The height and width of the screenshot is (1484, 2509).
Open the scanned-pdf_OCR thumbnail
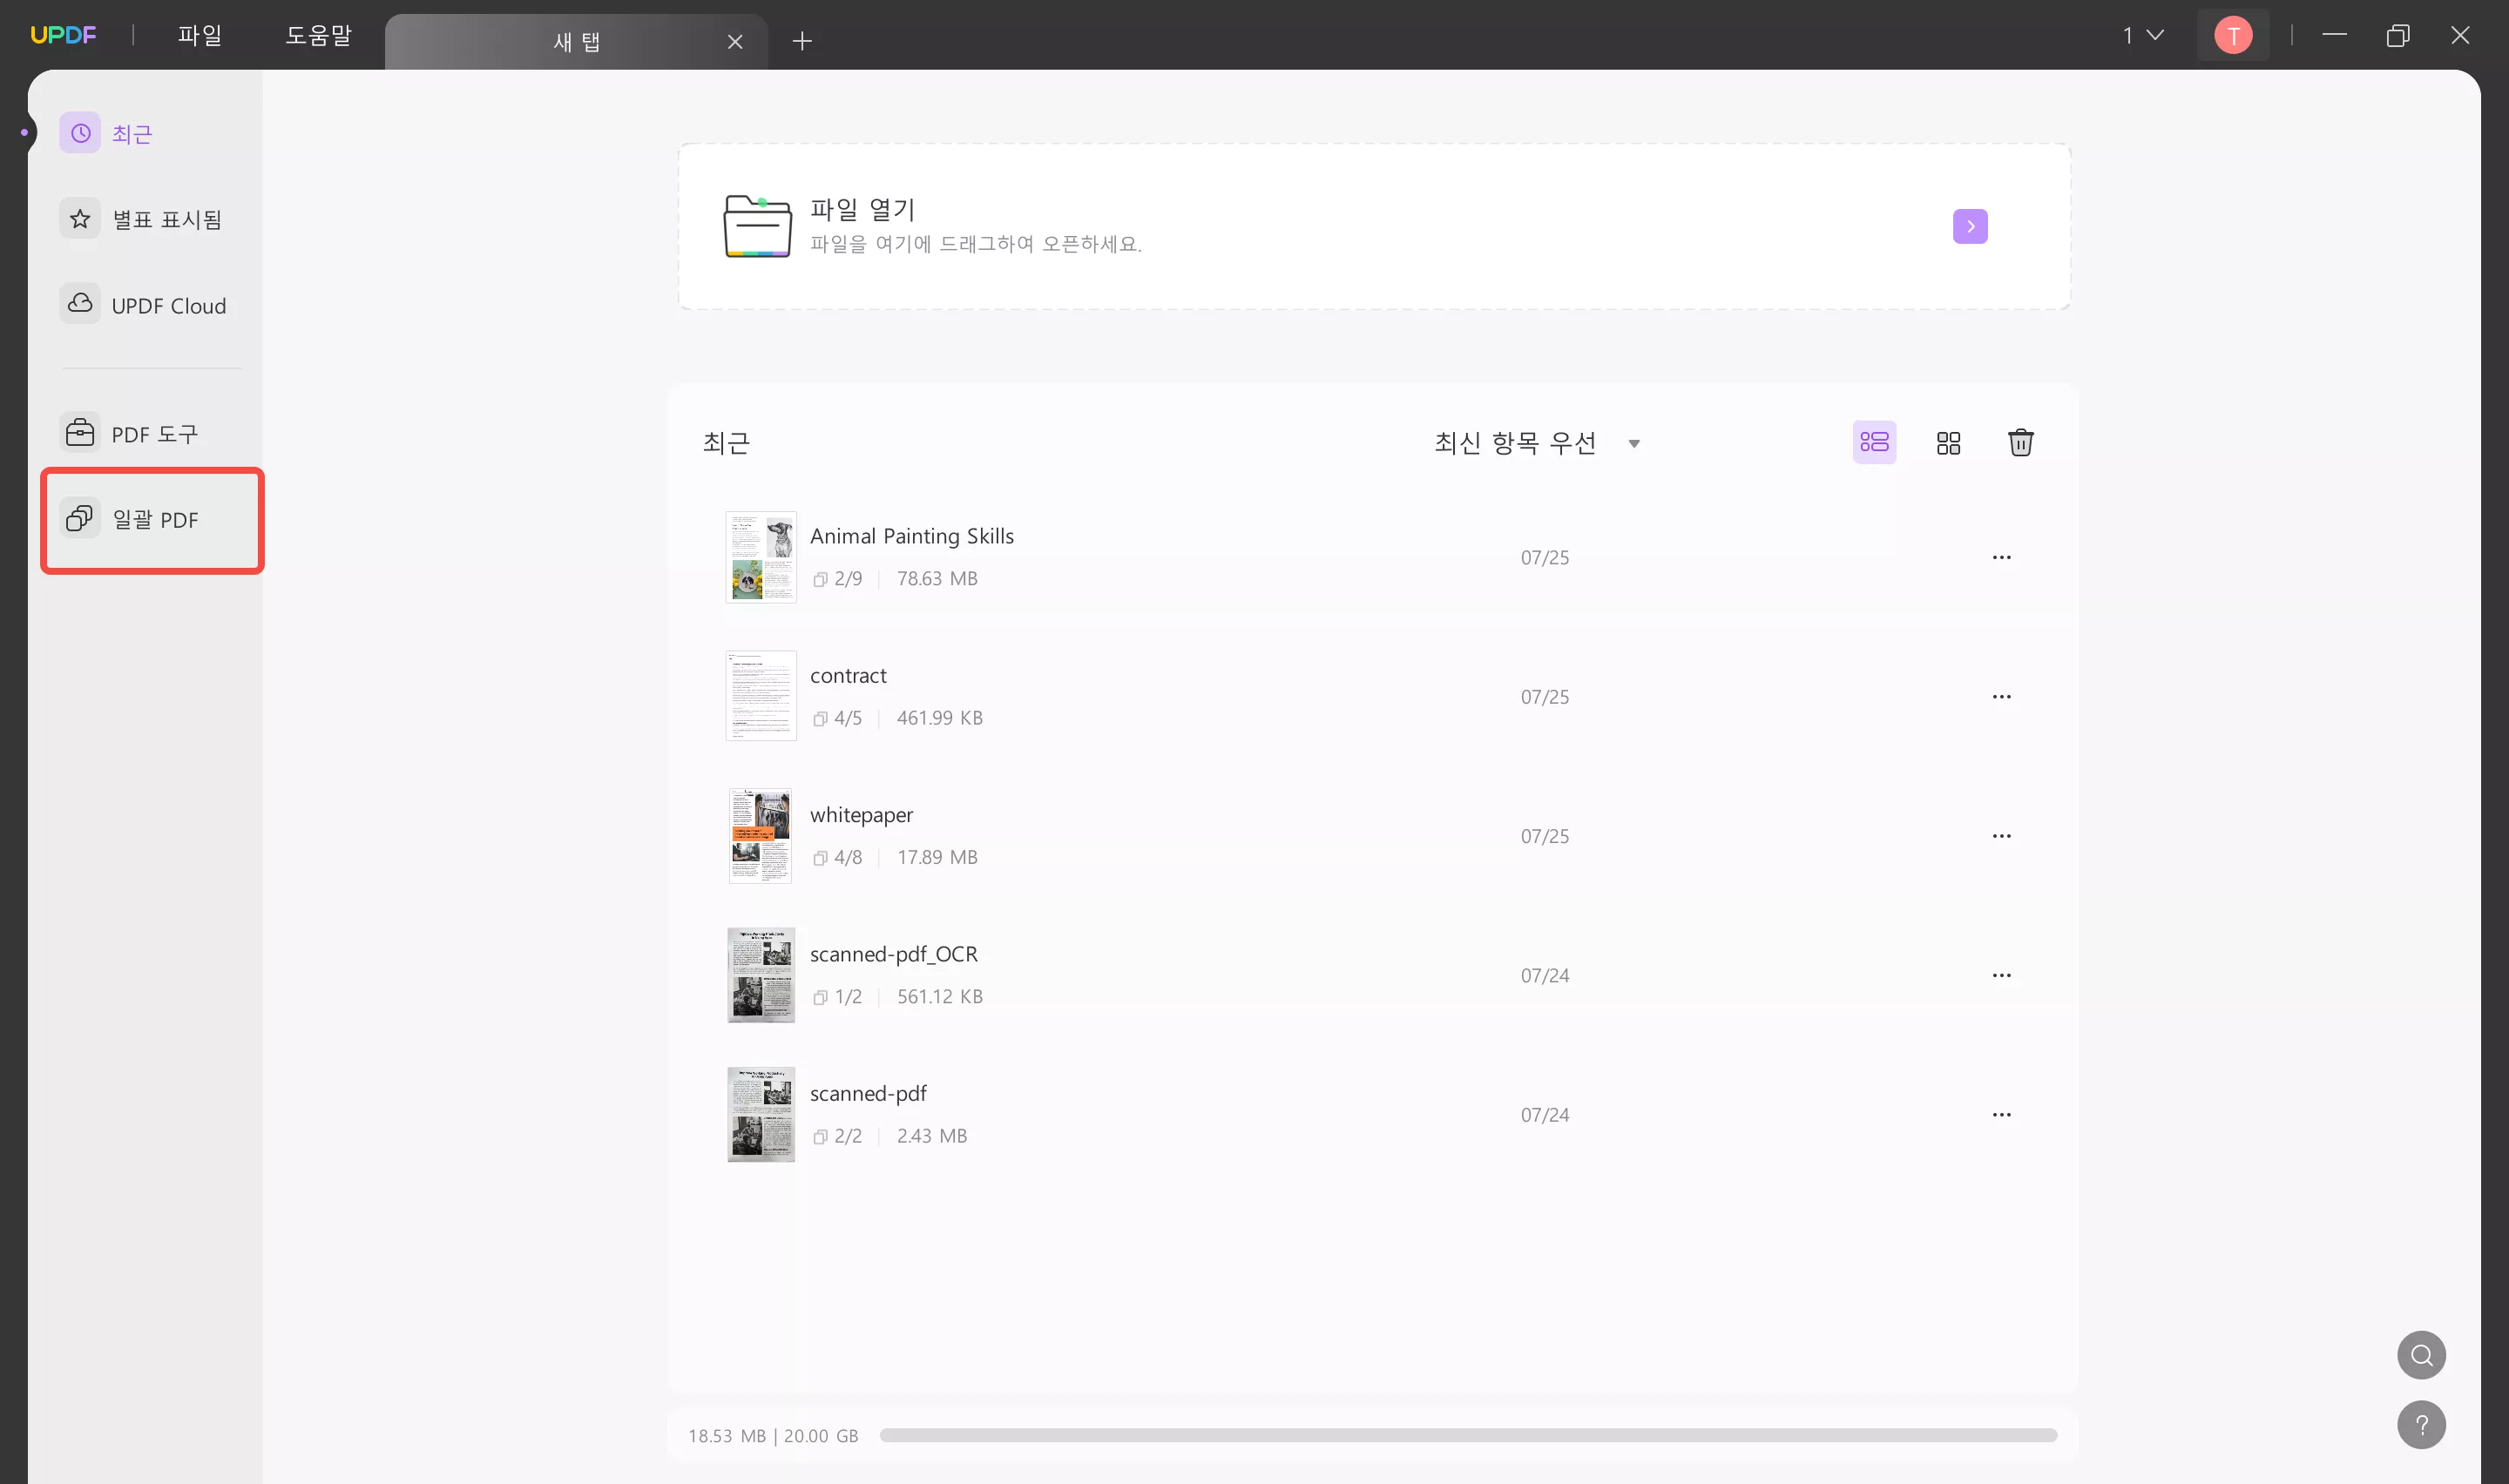coord(761,975)
